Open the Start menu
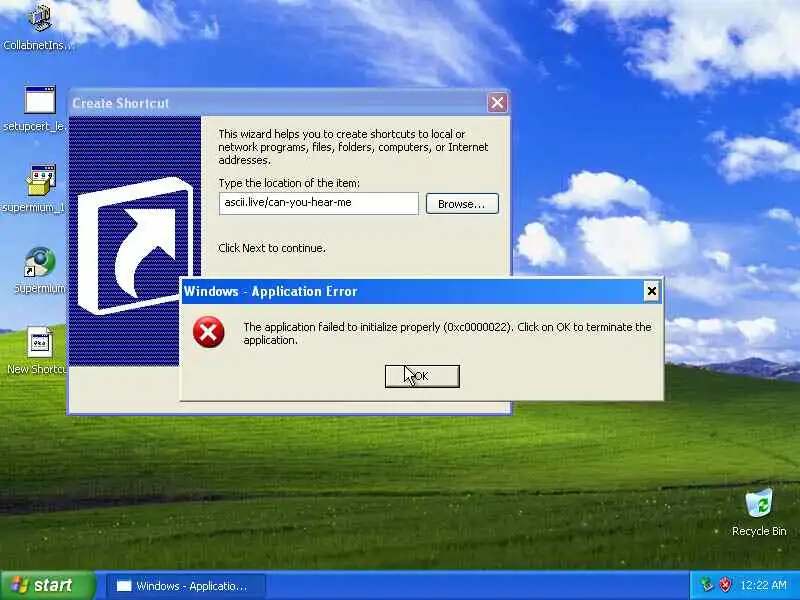This screenshot has width=800, height=600. [x=48, y=585]
